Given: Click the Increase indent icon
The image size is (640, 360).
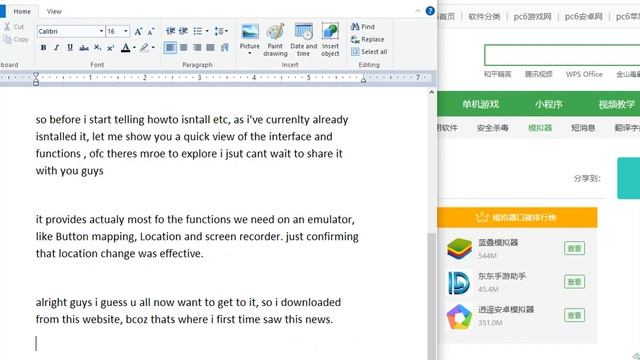Looking at the screenshot, I should click(x=183, y=31).
